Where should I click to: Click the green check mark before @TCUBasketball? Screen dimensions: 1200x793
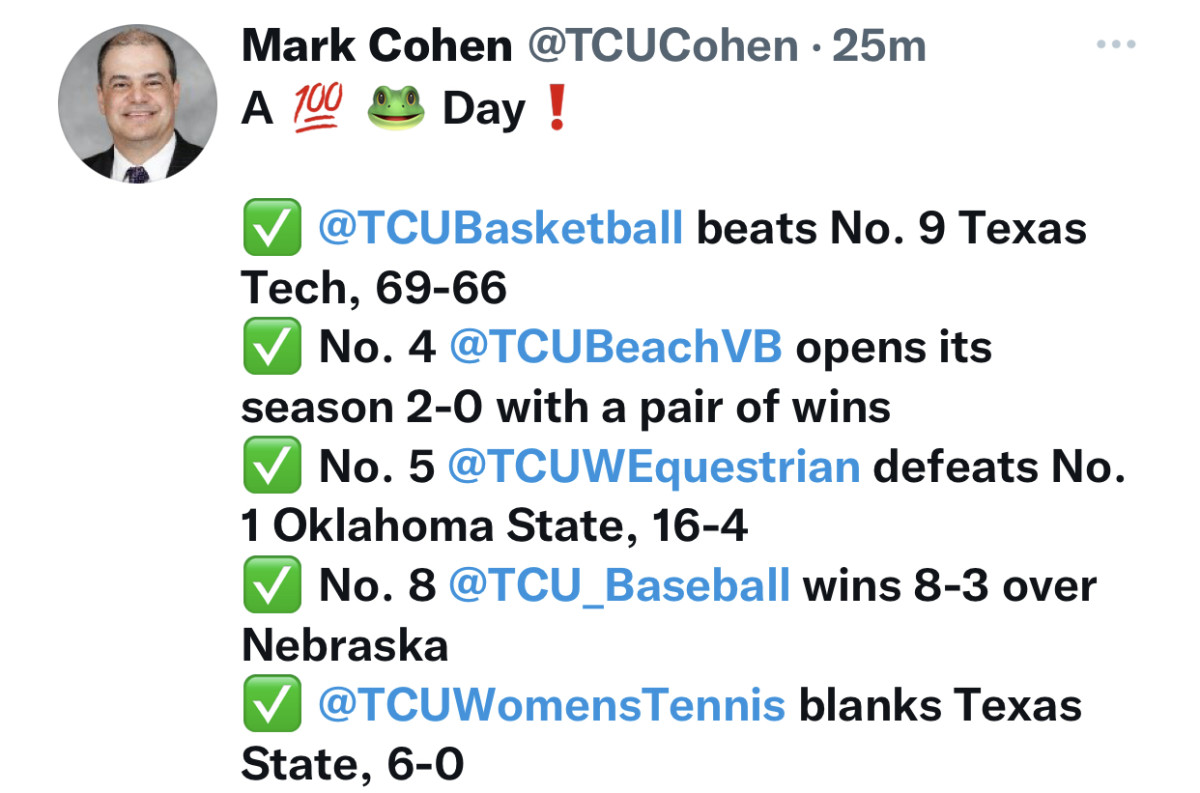coord(271,229)
